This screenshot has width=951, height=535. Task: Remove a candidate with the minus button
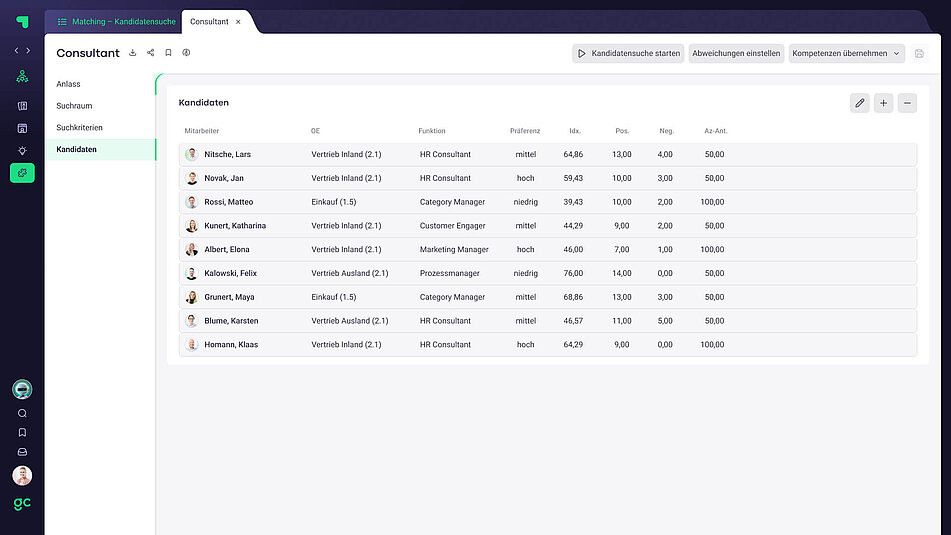(907, 103)
